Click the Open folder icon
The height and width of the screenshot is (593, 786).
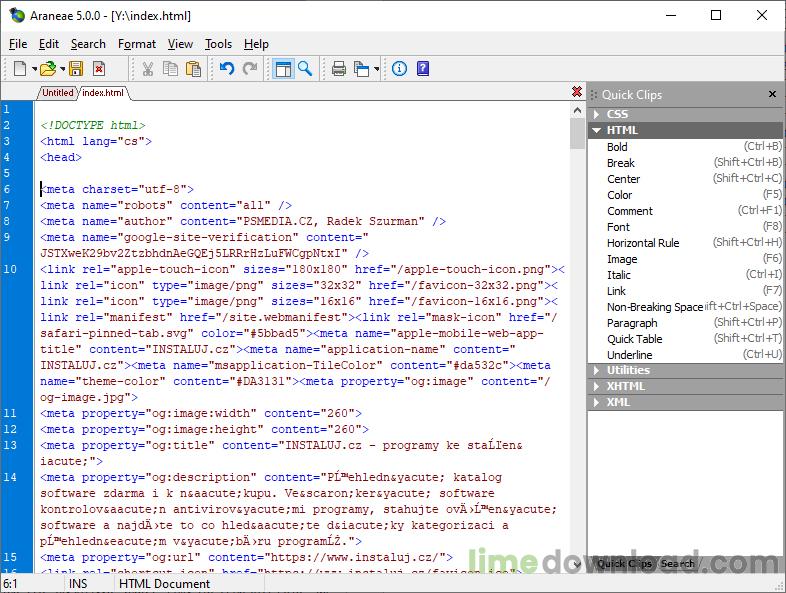(x=48, y=69)
